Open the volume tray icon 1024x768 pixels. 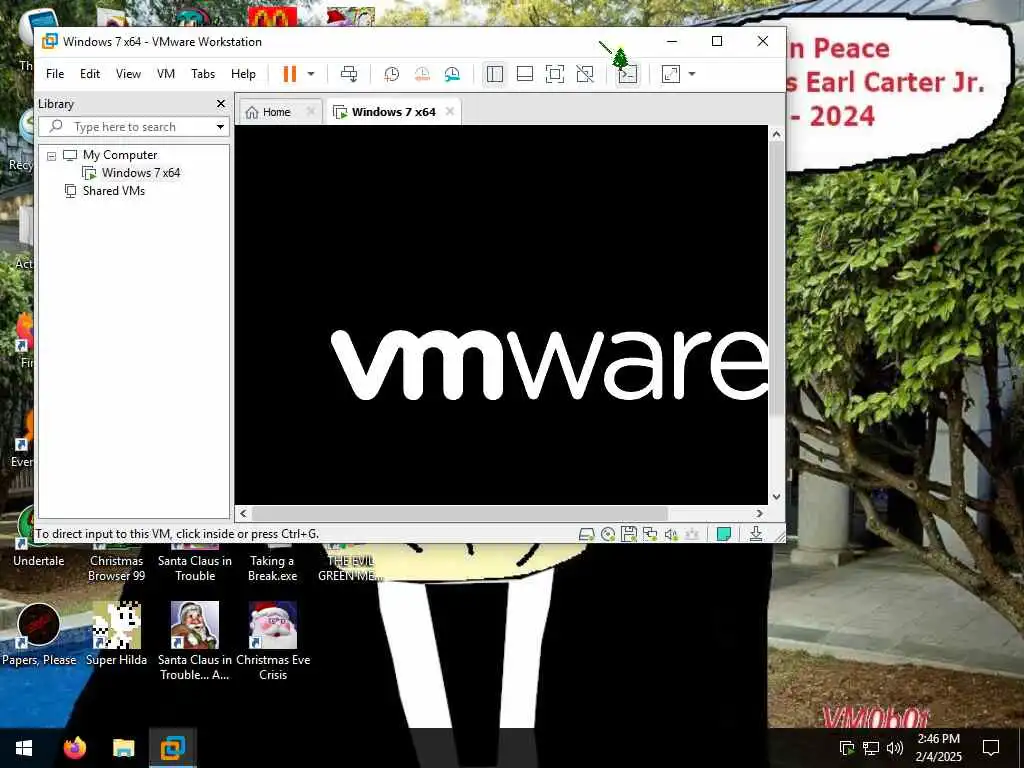(895, 748)
